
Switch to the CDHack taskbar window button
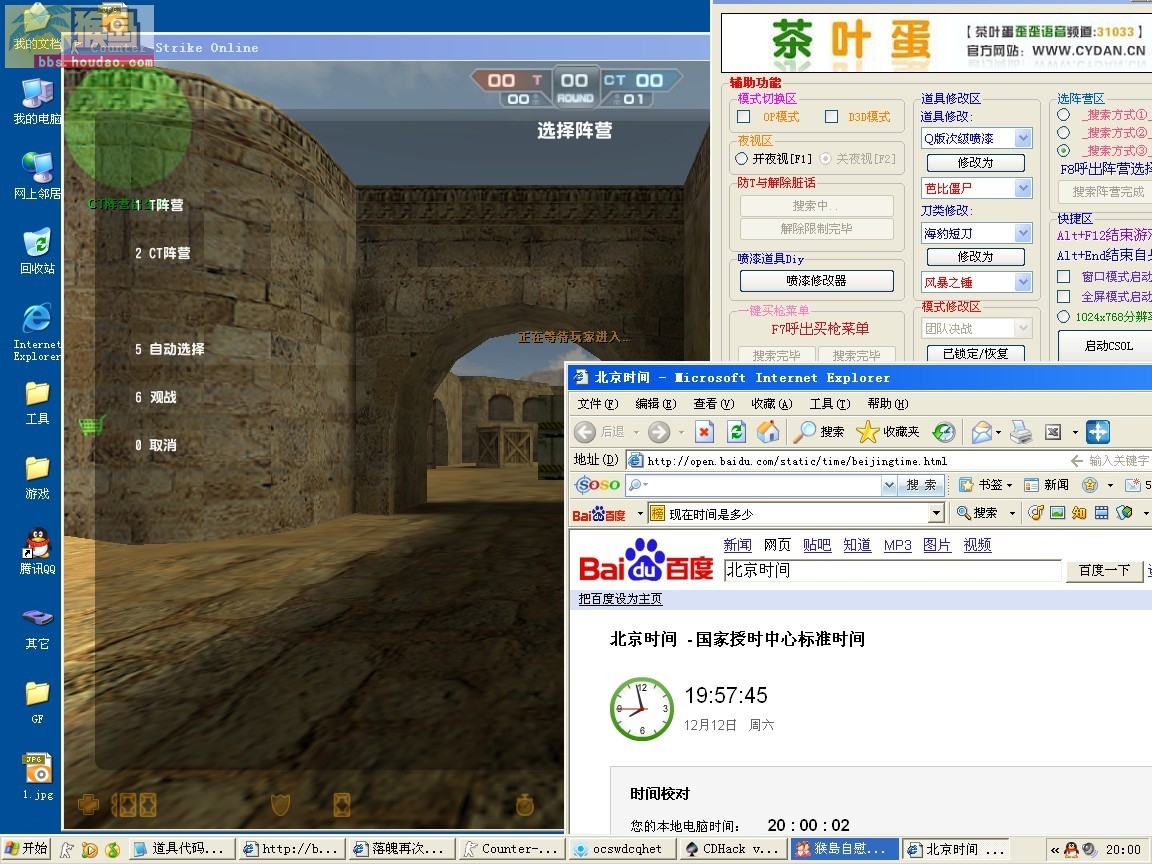tap(732, 849)
